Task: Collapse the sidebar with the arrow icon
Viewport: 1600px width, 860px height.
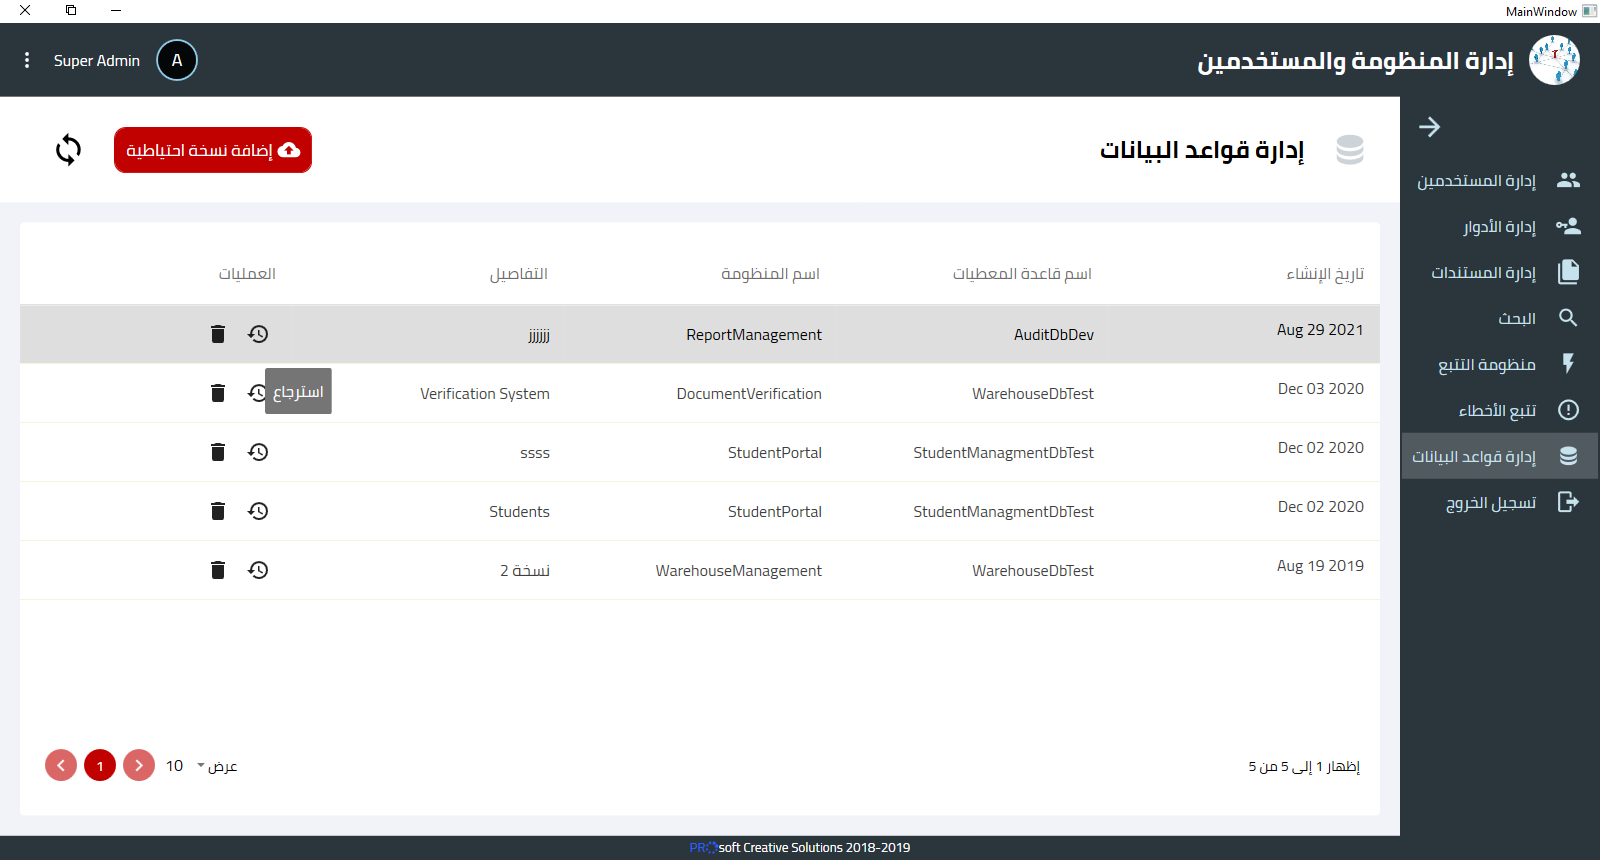Action: pyautogui.click(x=1430, y=127)
